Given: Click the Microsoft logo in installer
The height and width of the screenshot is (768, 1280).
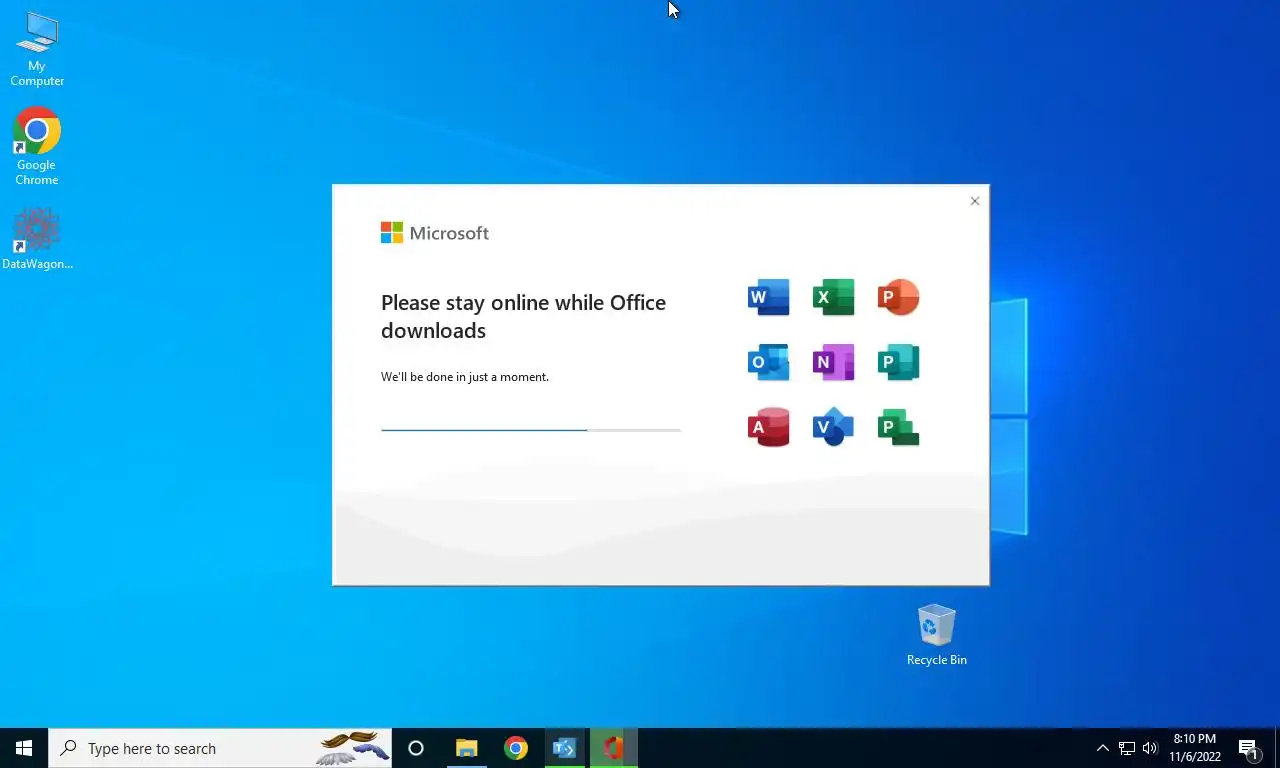Looking at the screenshot, I should click(435, 233).
